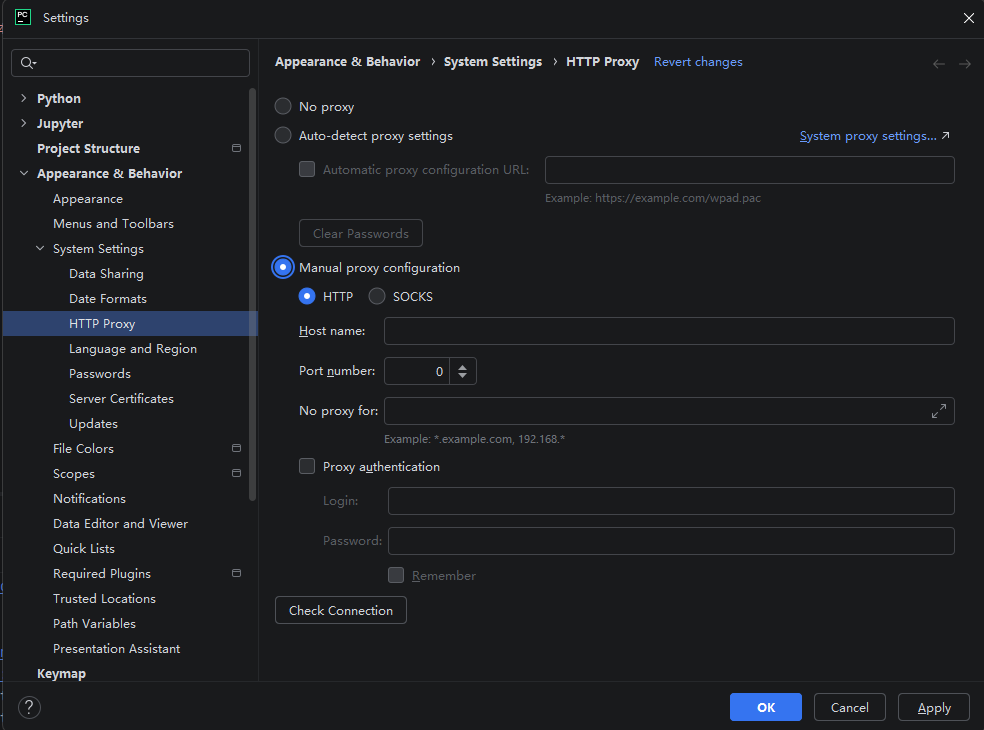The image size is (984, 730).
Task: Select Project Structure in the tree
Action: coord(88,148)
